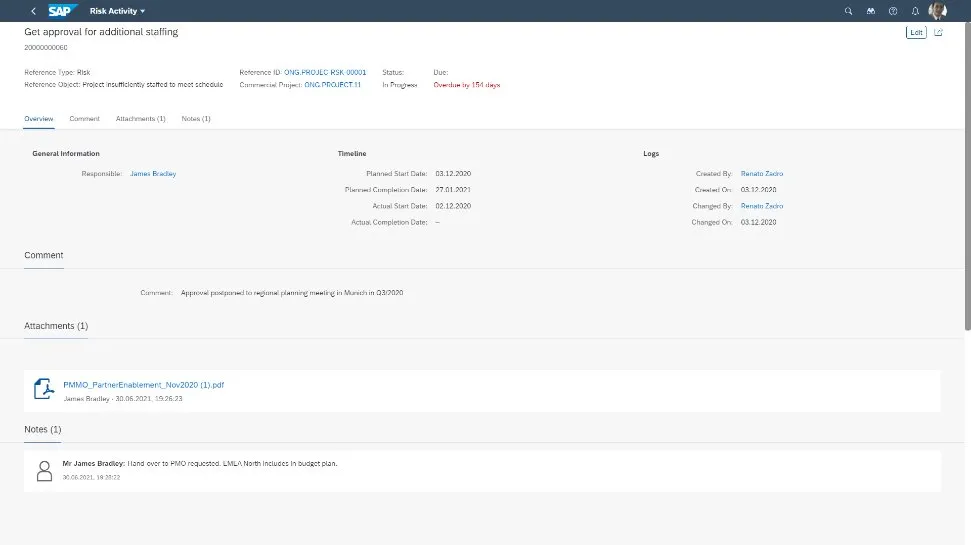Viewport: 971px width, 545px height.
Task: Show notifications via bell icon
Action: [x=914, y=11]
